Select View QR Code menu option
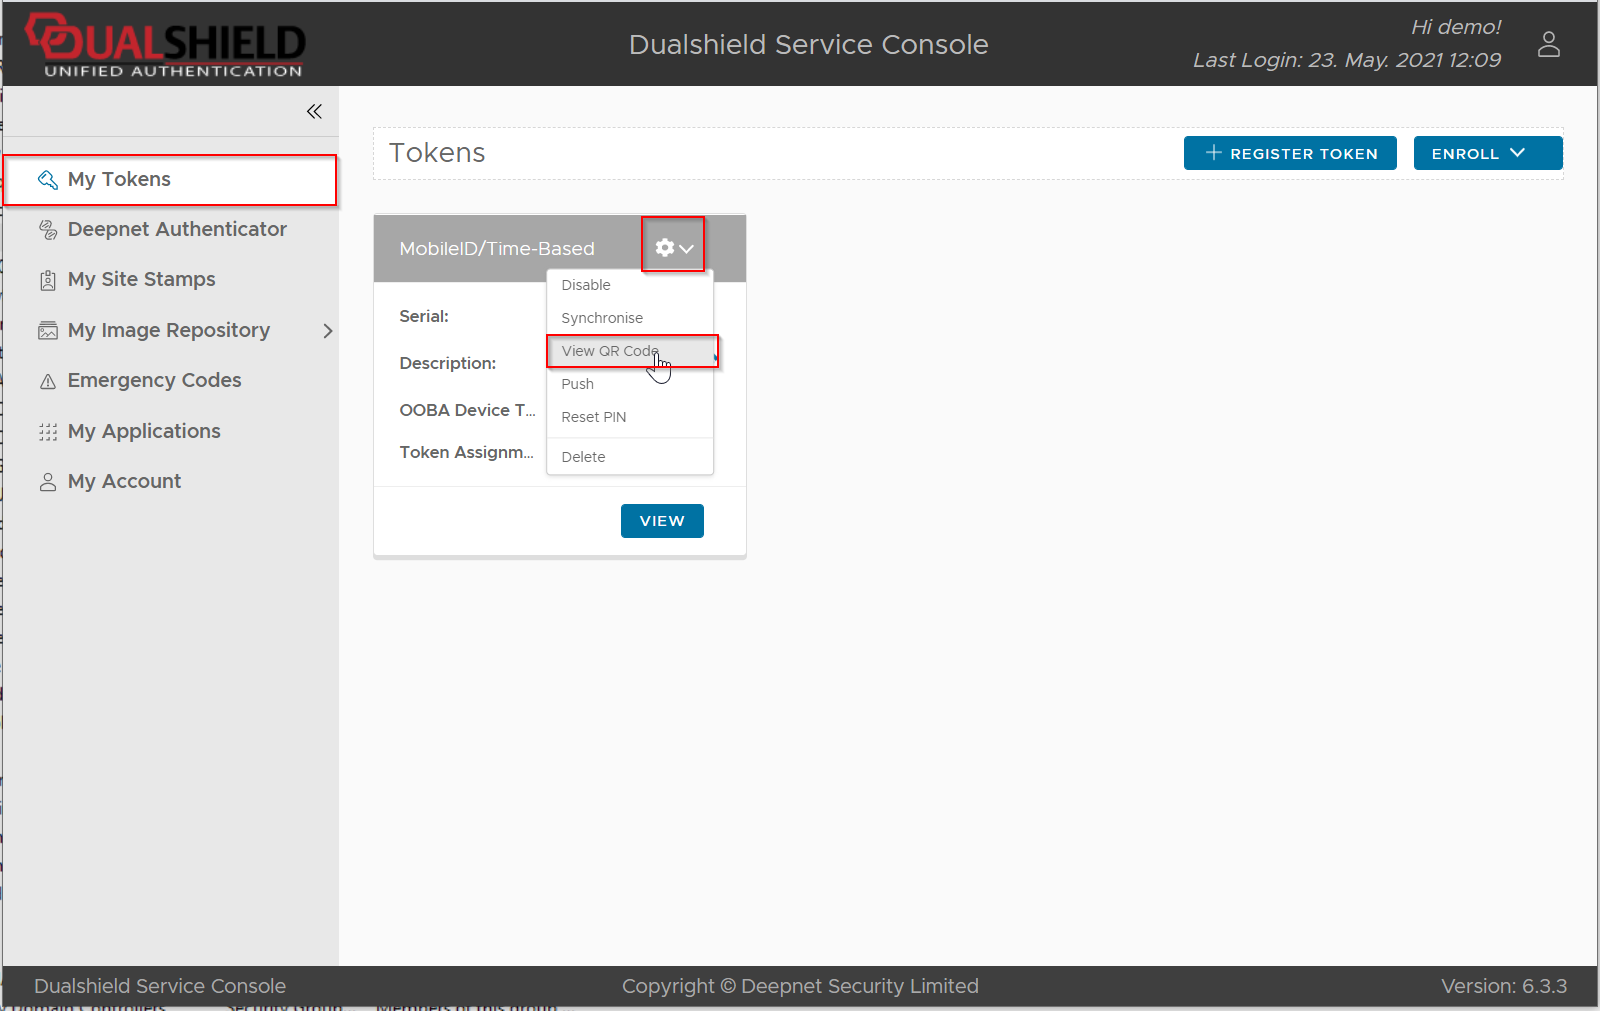 tap(610, 351)
